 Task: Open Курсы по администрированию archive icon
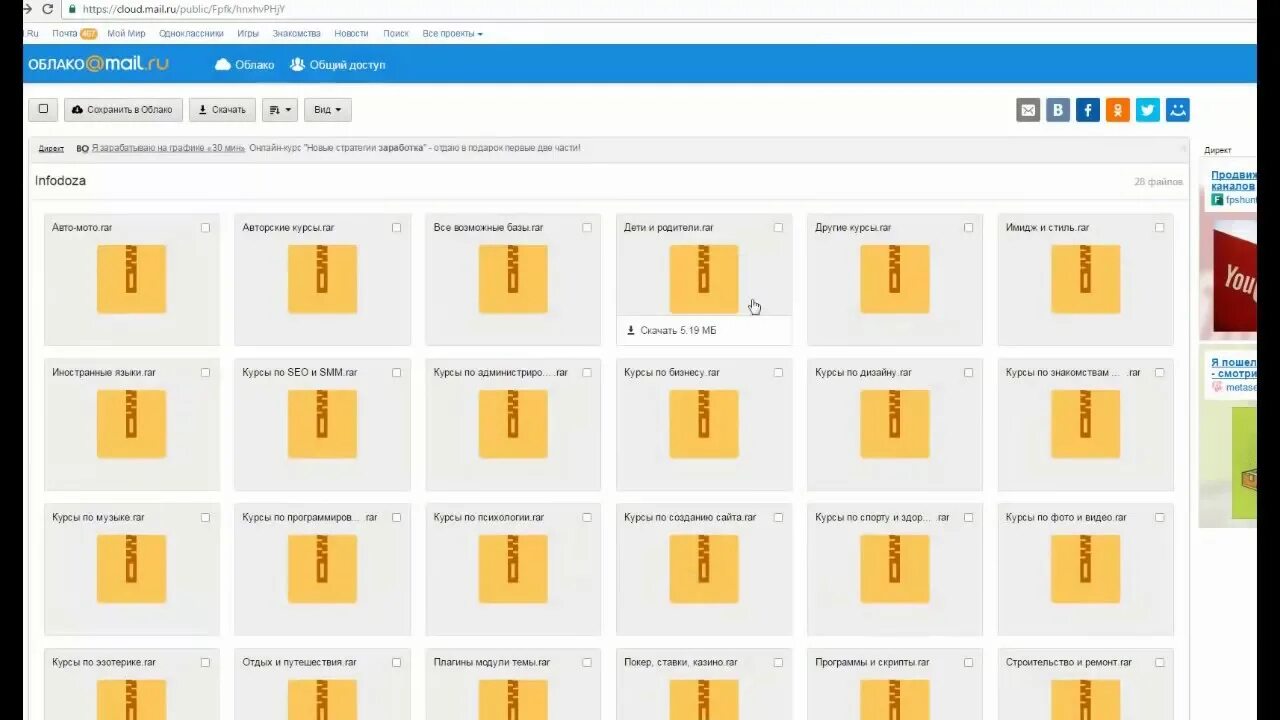513,424
